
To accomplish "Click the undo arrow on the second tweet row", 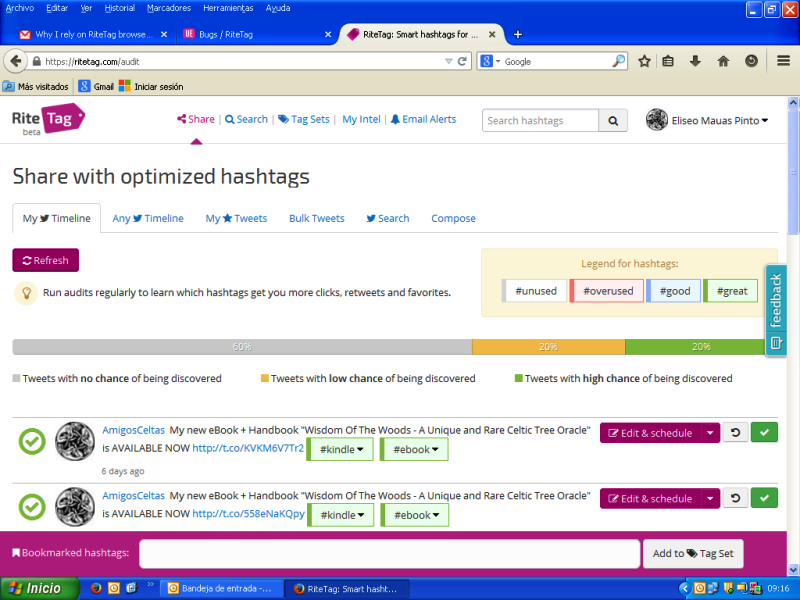I will click(735, 498).
